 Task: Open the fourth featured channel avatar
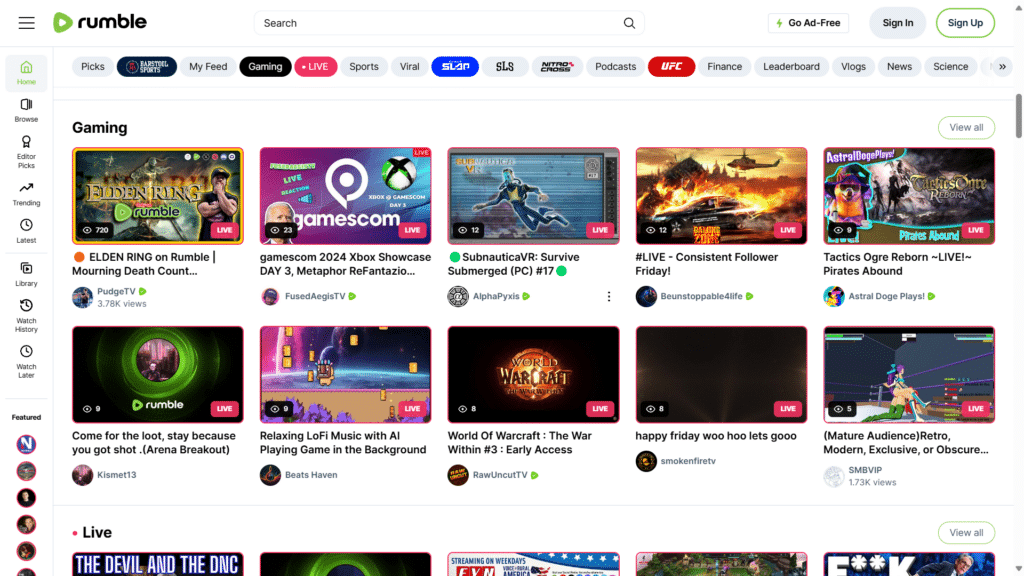coord(26,524)
